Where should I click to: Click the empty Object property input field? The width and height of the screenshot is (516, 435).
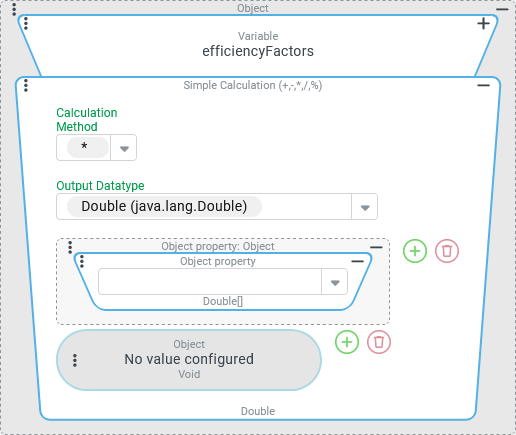tap(210, 282)
